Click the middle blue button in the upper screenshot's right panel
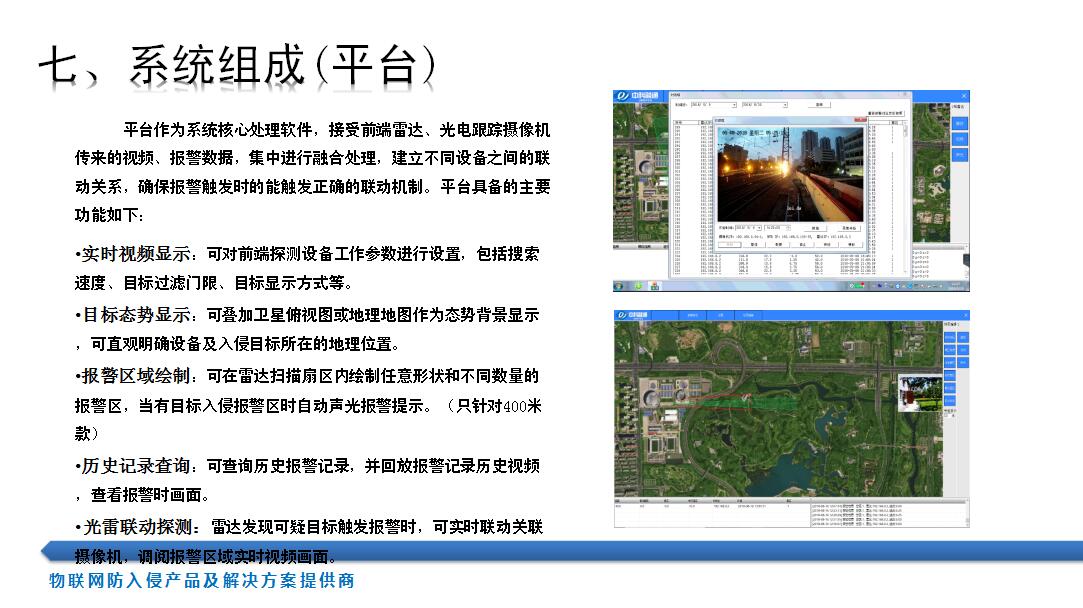 point(959,139)
